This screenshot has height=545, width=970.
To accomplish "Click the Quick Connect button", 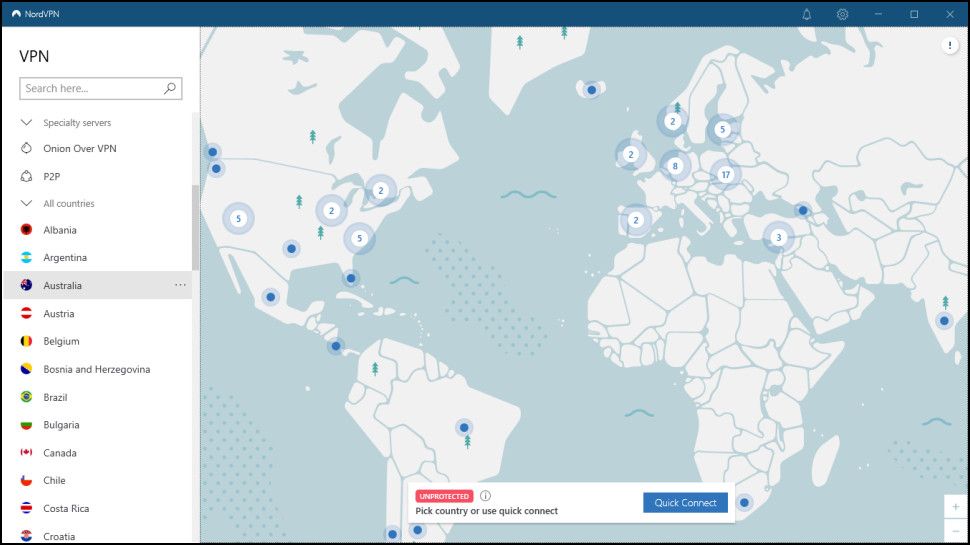I will 685,502.
